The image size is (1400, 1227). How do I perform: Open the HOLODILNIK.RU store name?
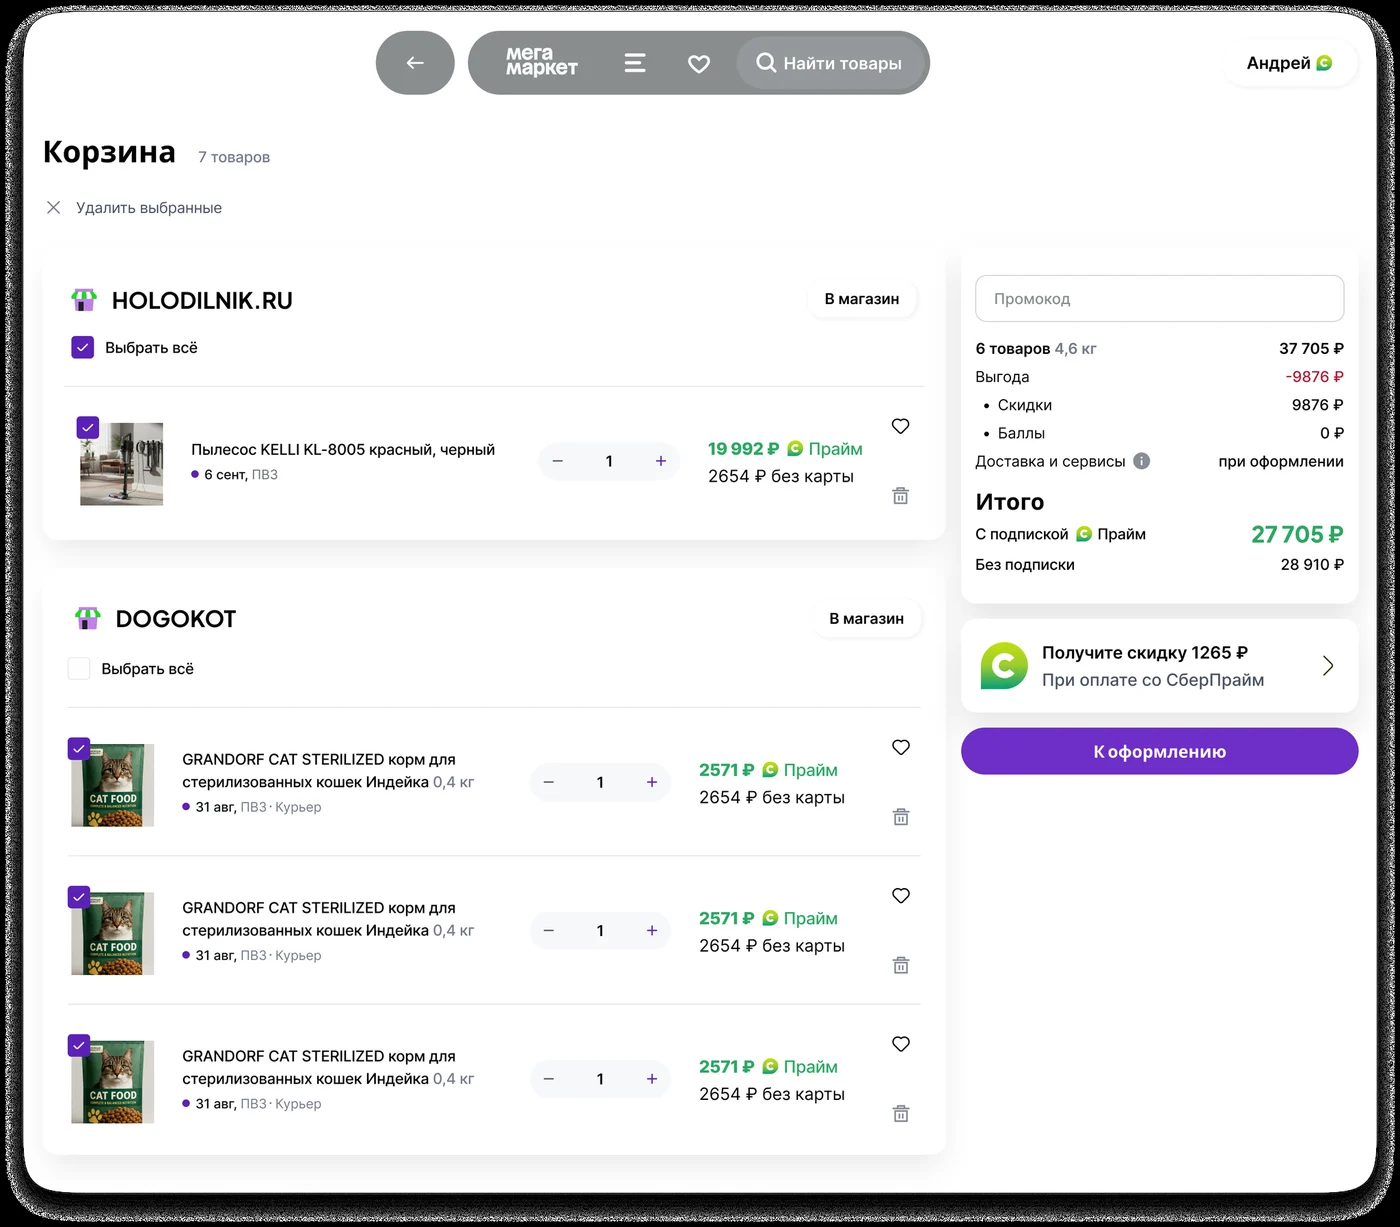pyautogui.click(x=202, y=301)
